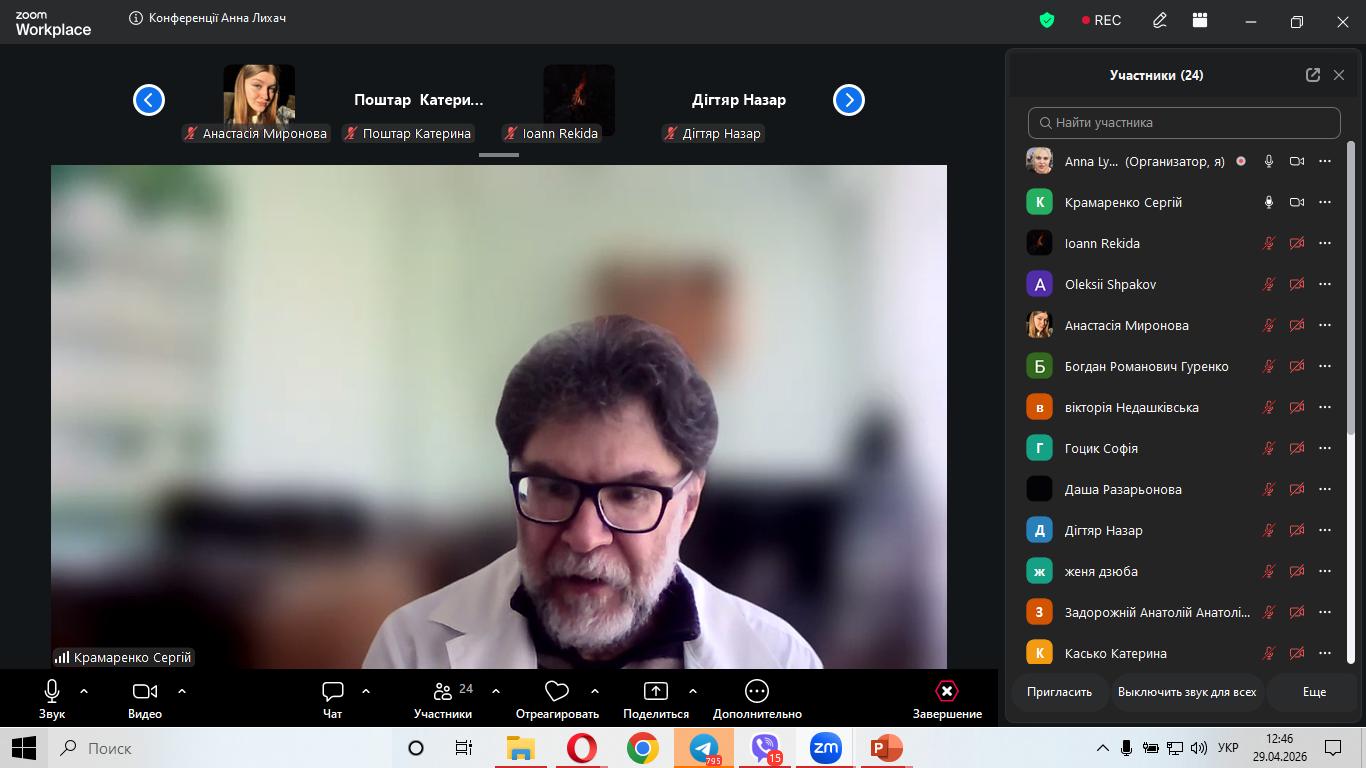1366x768 pixels.
Task: Click Выключить звук для всех button
Action: pyautogui.click(x=1187, y=692)
